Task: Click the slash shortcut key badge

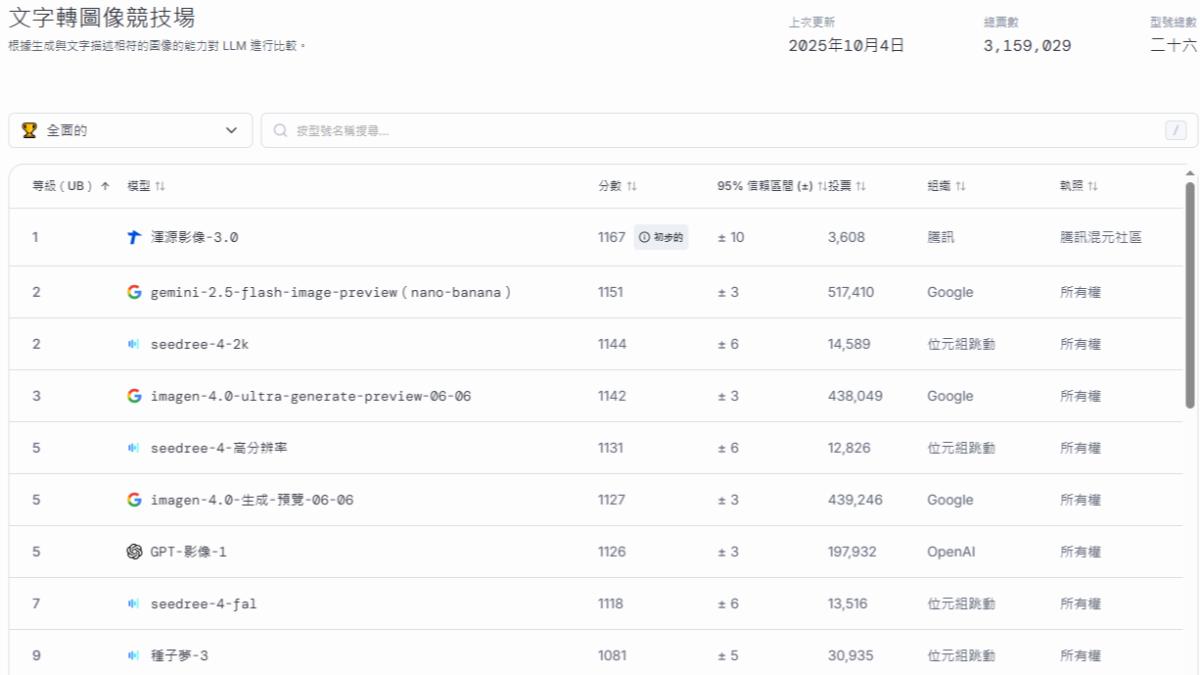Action: click(x=1176, y=130)
